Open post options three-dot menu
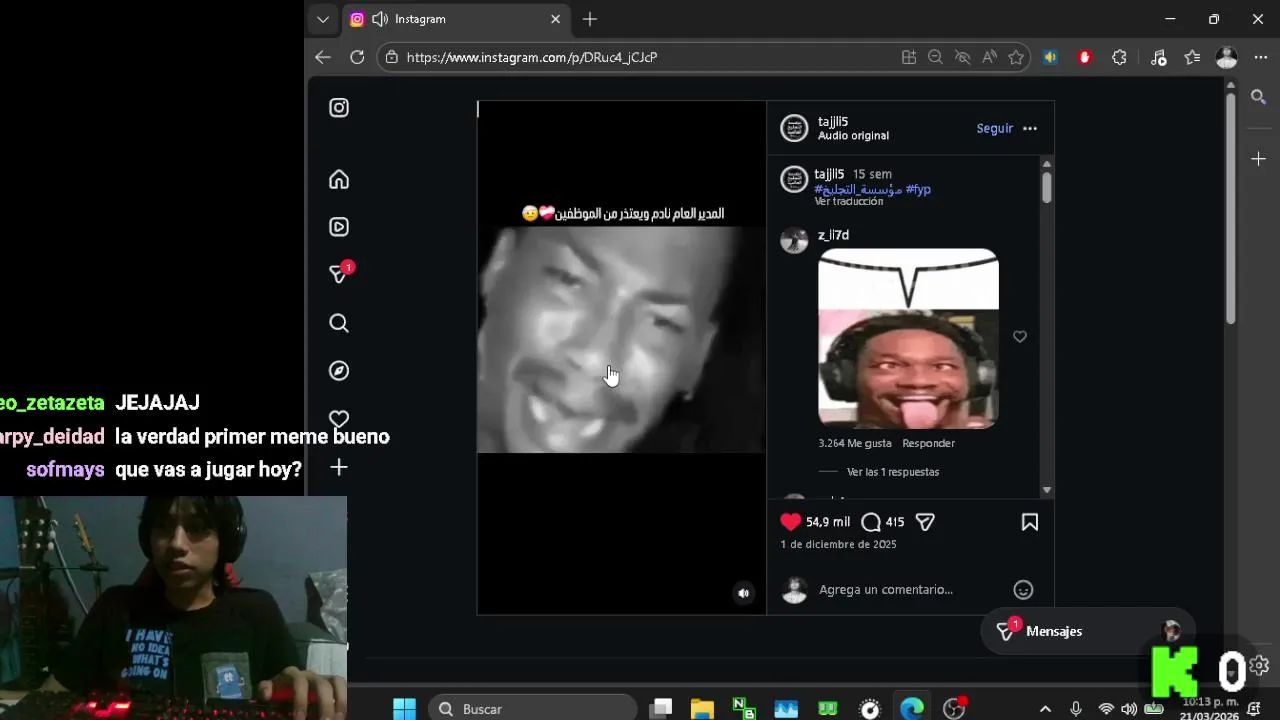The image size is (1280, 720). click(1030, 129)
